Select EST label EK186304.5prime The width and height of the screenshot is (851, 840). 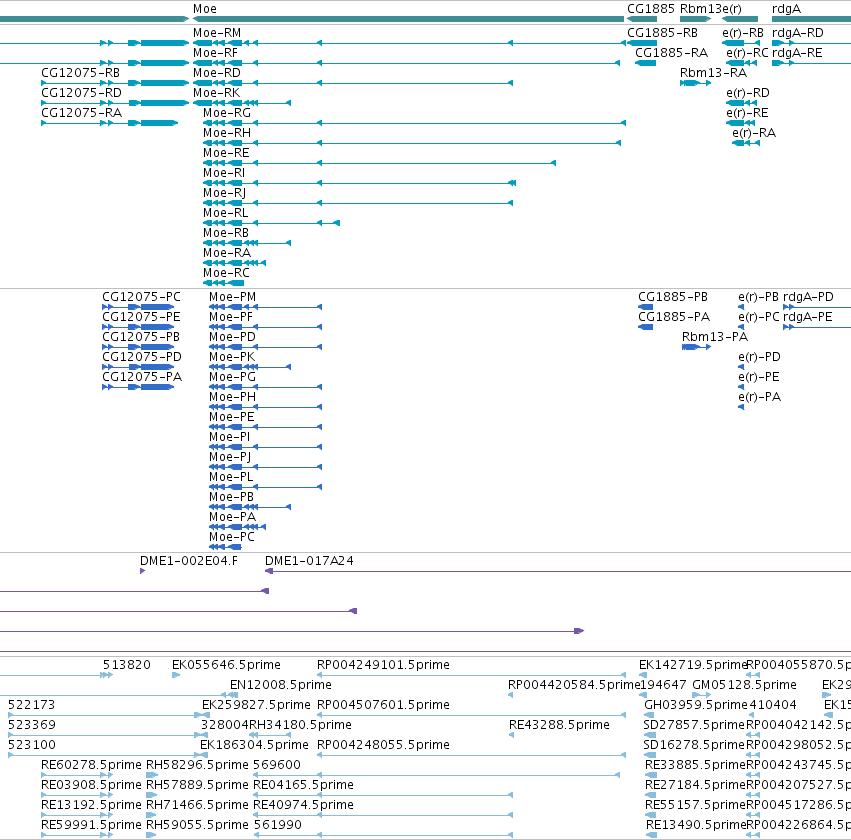[254, 746]
